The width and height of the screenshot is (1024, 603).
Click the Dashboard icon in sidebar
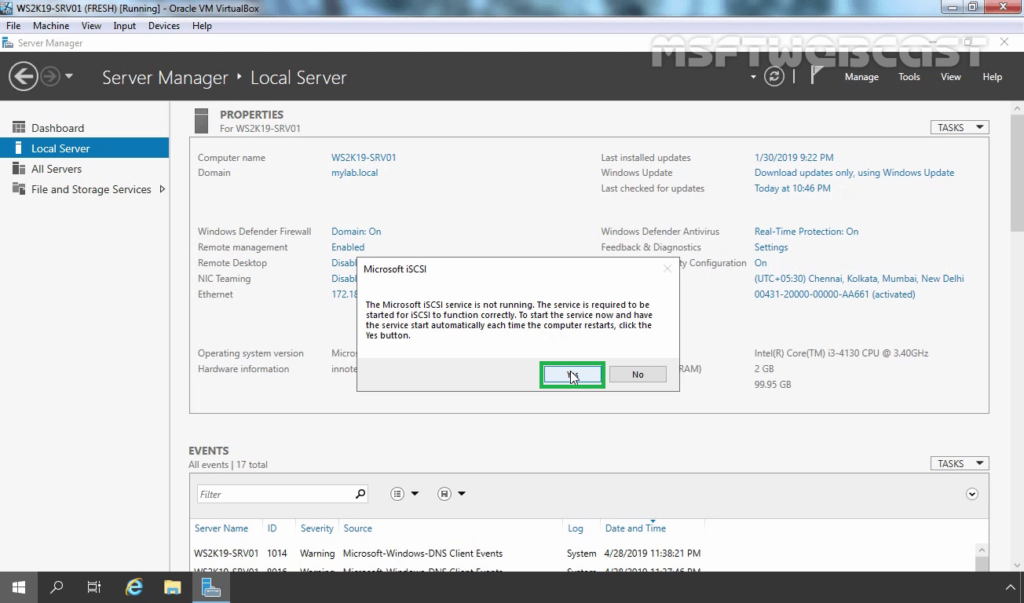(x=18, y=127)
